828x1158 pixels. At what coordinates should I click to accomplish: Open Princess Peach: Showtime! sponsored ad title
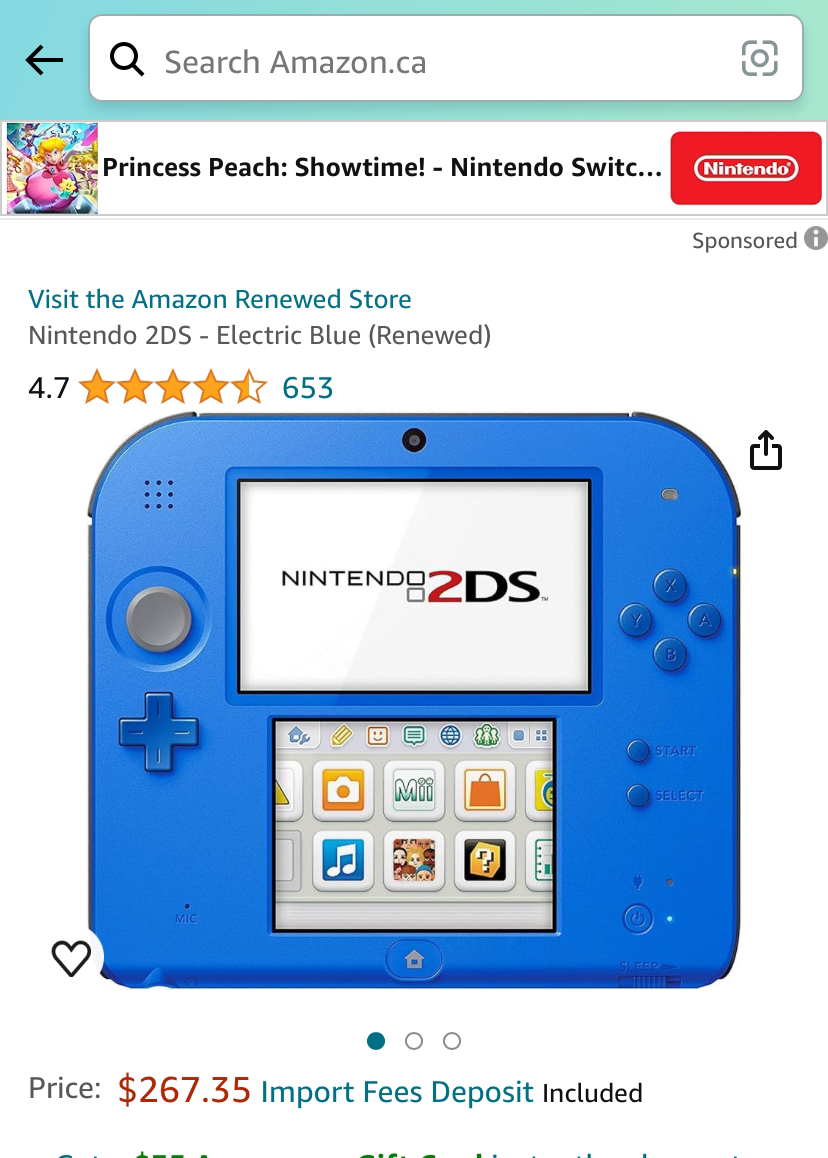coord(382,168)
